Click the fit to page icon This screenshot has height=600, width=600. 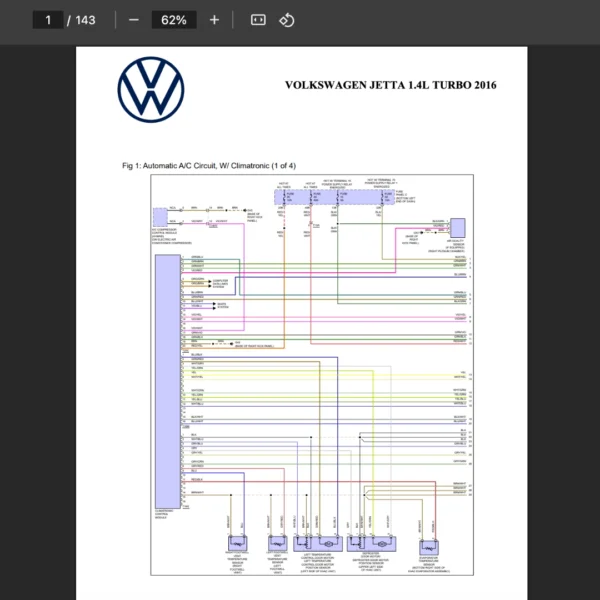pos(258,20)
